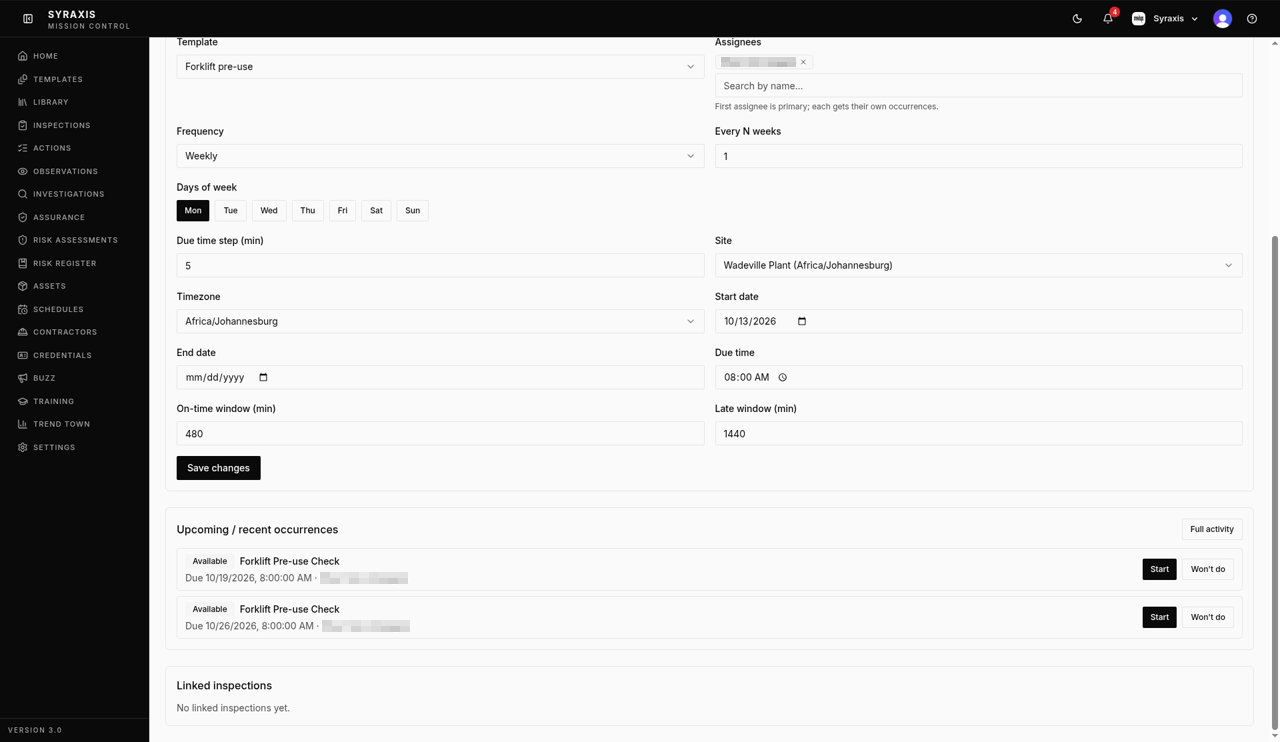Toggle the sidebar collapse icon

[x=28, y=18]
